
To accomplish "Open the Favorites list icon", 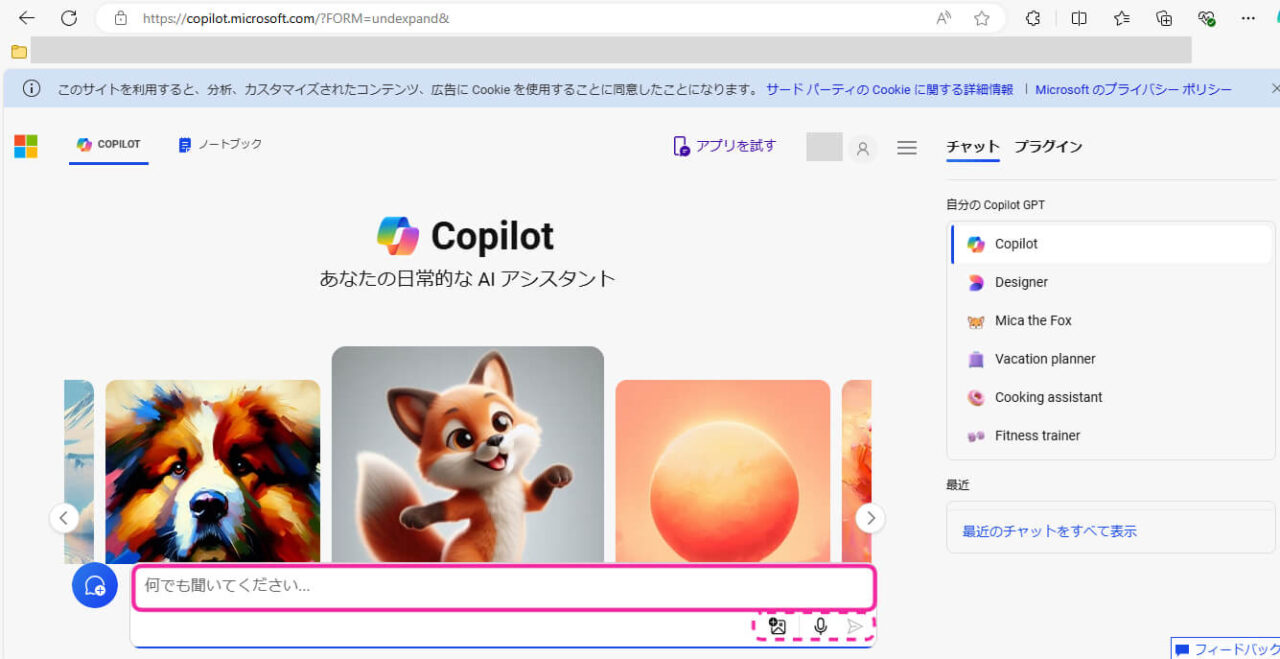I will click(x=1122, y=18).
